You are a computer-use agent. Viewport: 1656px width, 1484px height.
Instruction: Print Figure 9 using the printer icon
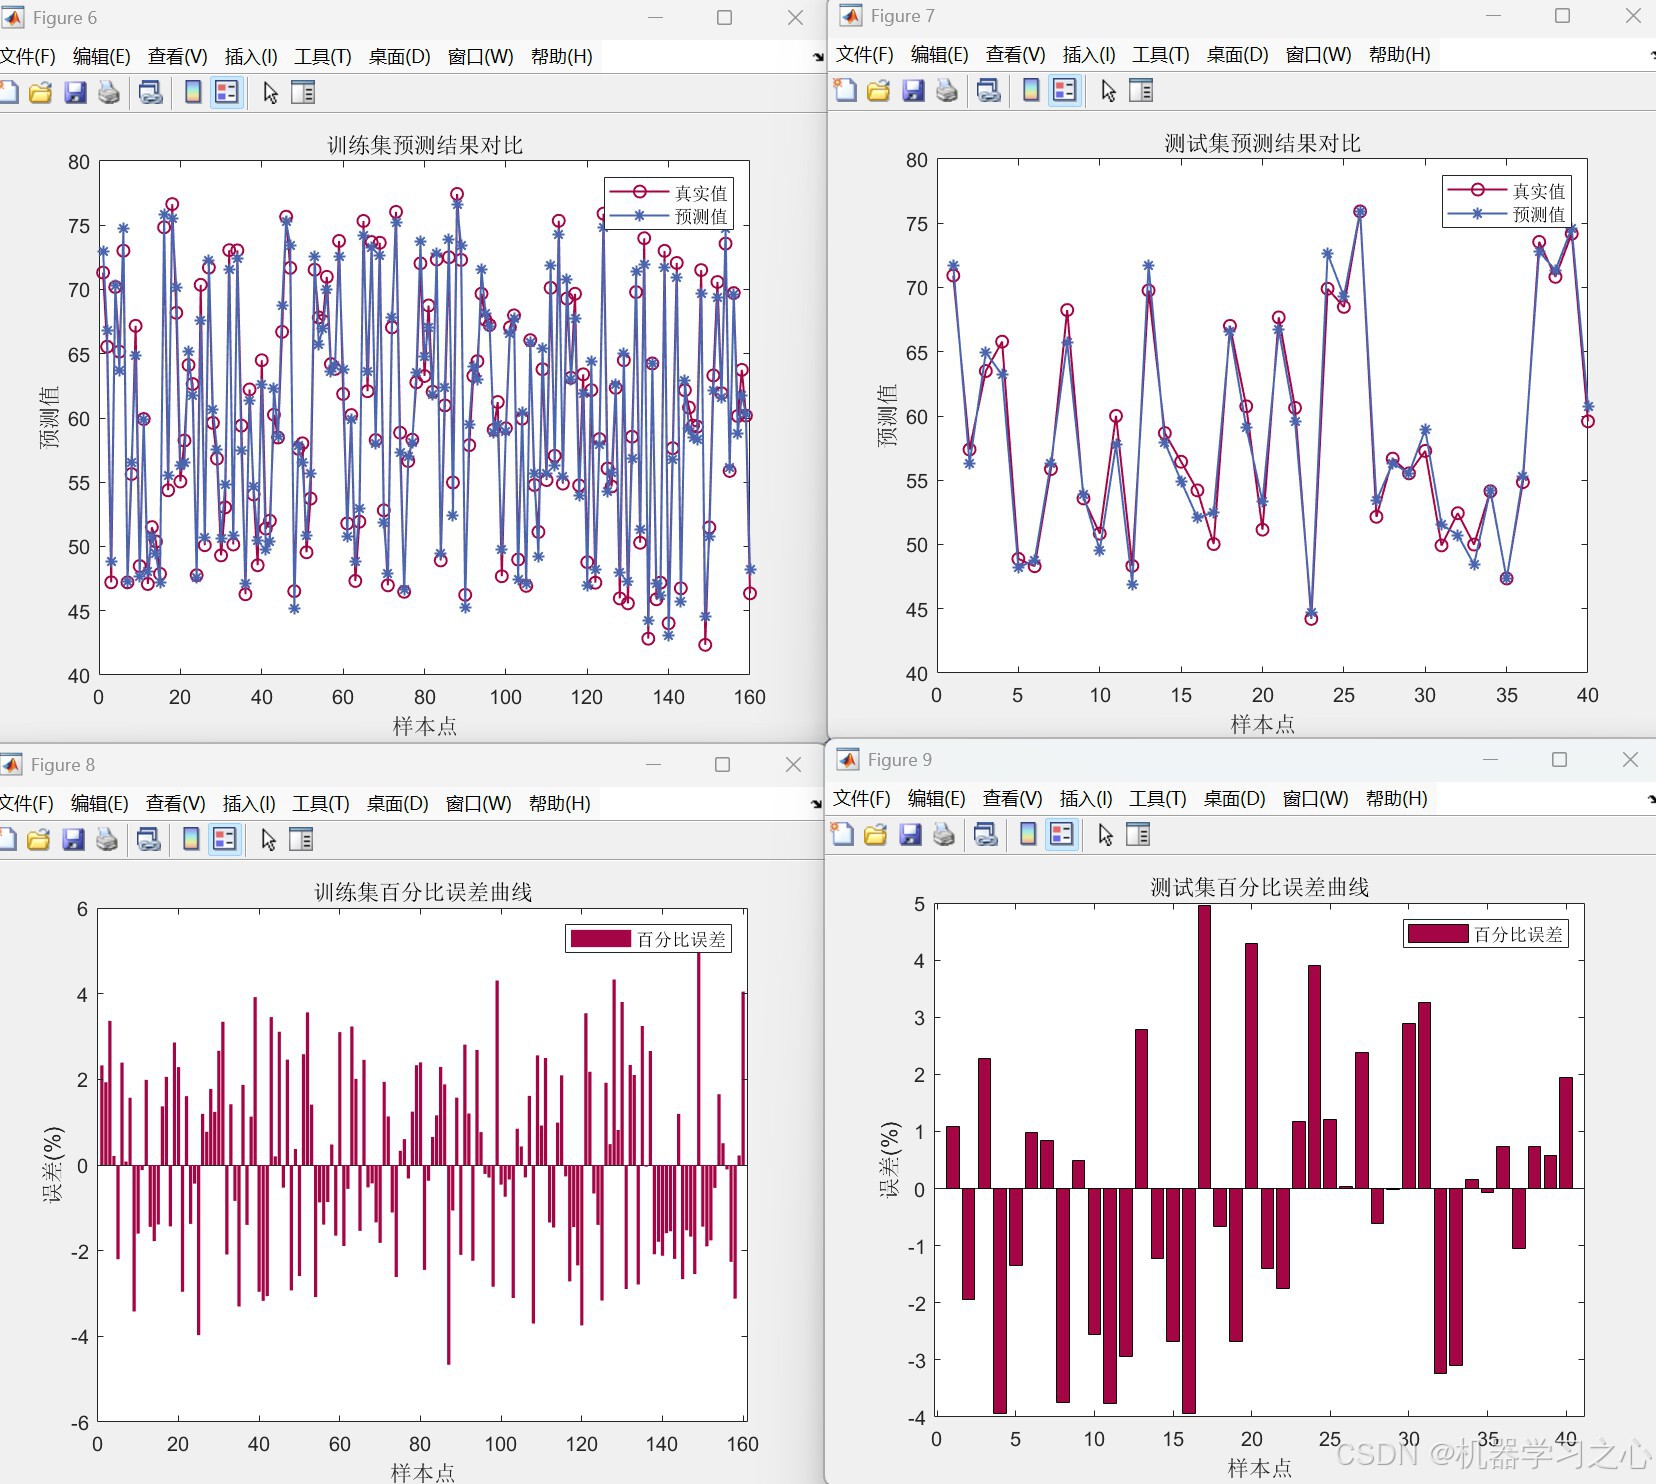coord(943,835)
